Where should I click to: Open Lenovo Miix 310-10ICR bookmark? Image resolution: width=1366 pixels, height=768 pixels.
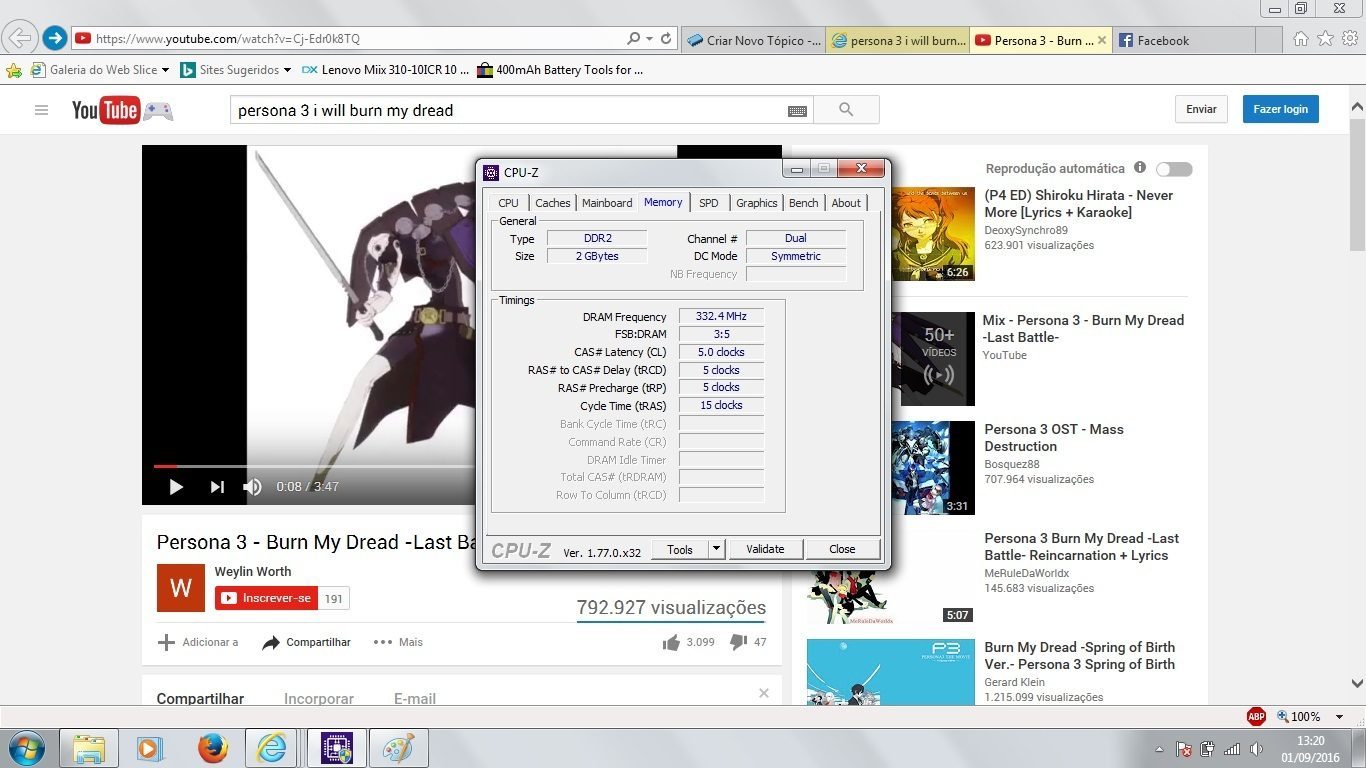click(x=385, y=70)
